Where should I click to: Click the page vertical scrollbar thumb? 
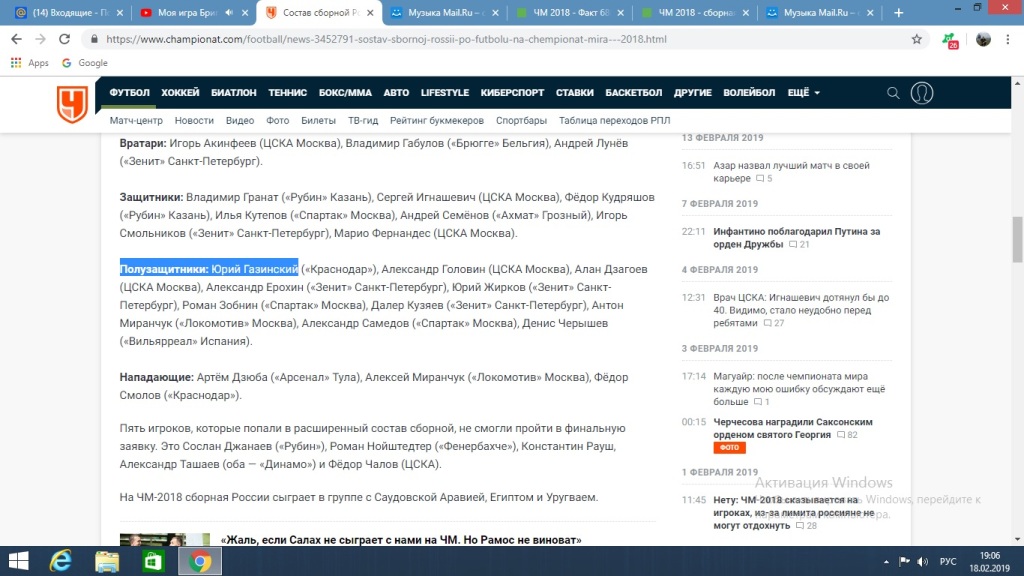[x=1017, y=239]
